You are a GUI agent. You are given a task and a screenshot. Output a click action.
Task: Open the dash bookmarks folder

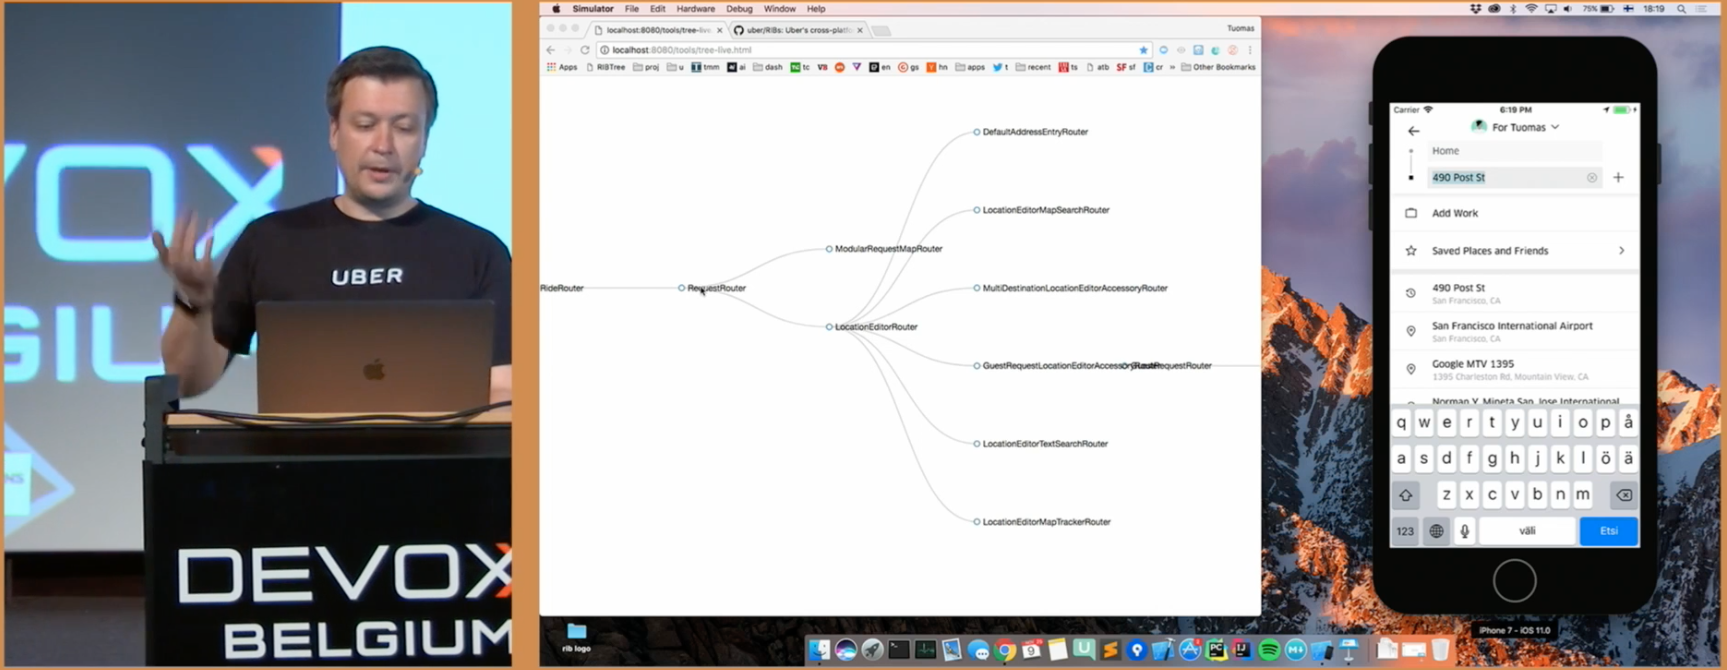(768, 67)
